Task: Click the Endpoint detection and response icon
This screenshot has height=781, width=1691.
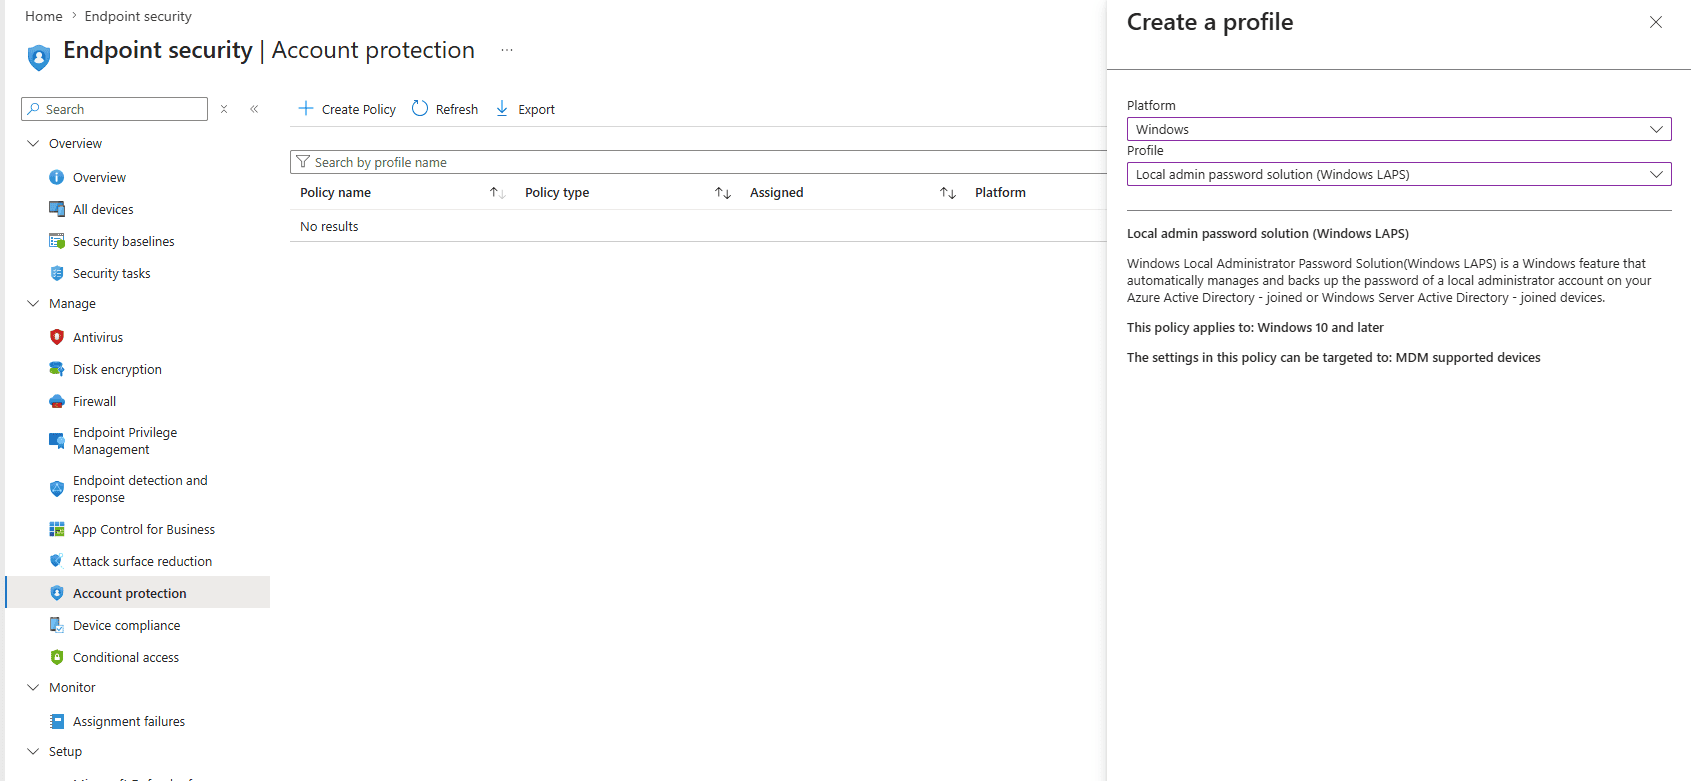Action: pyautogui.click(x=57, y=489)
